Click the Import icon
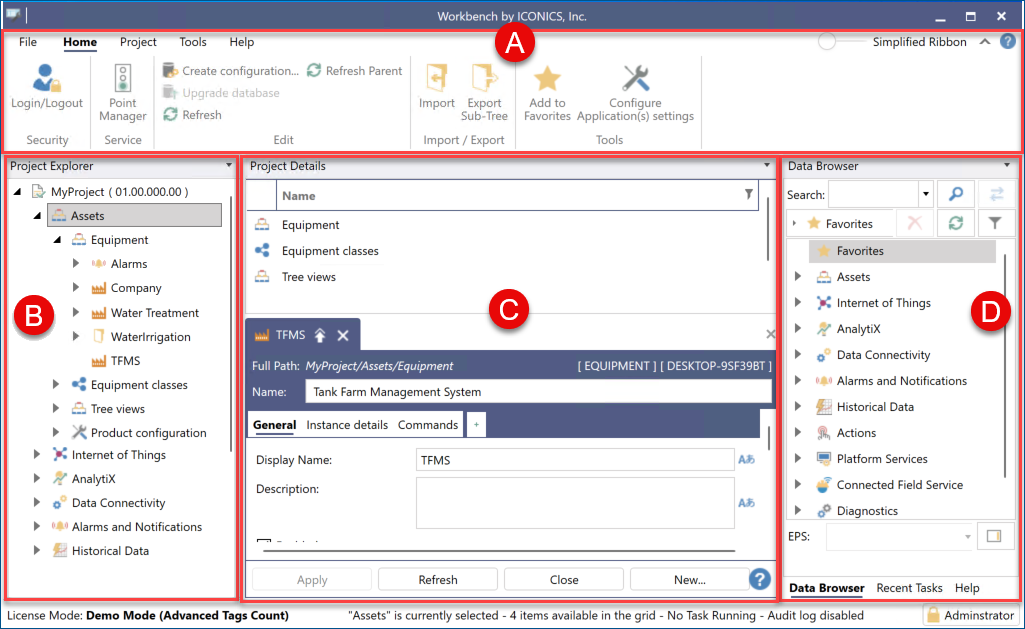The width and height of the screenshot is (1025, 629). (x=437, y=78)
